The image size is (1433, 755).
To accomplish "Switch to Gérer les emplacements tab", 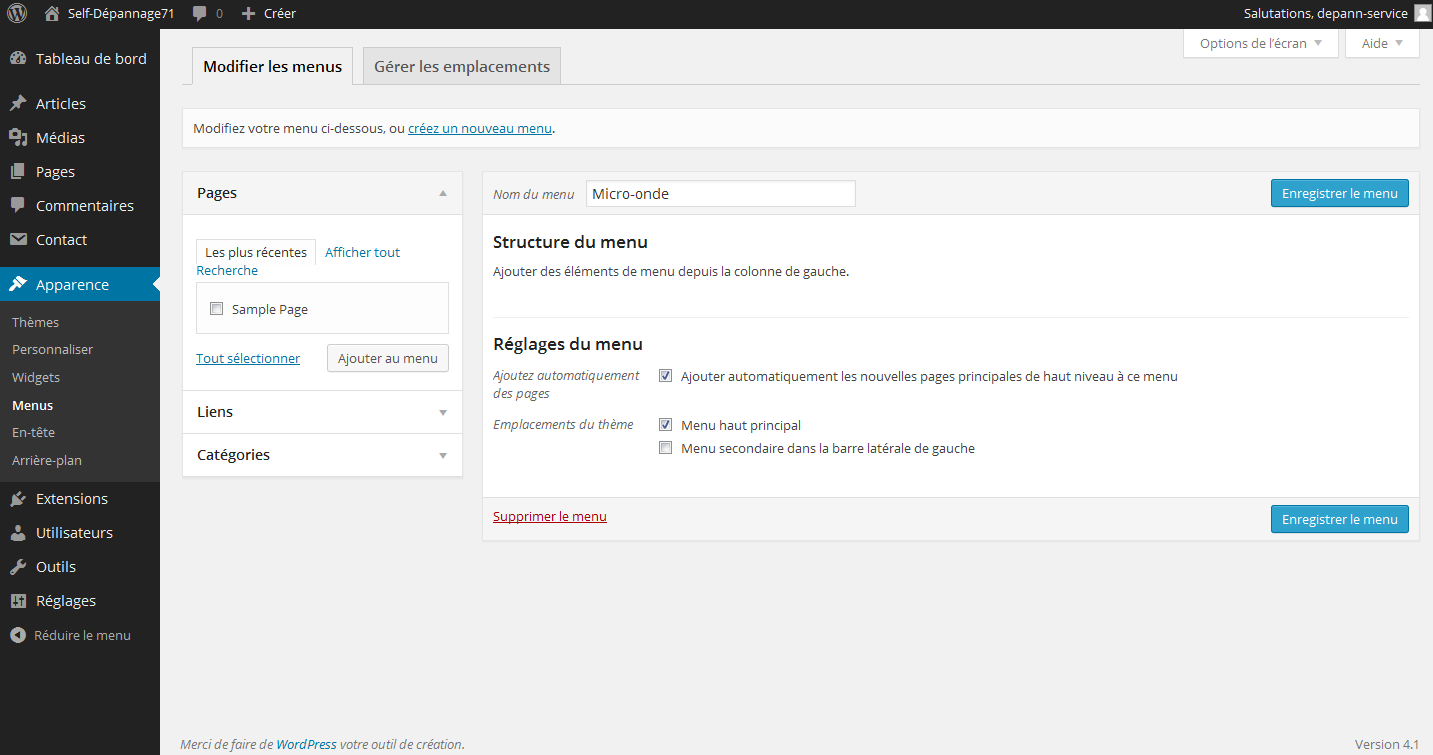I will tap(461, 65).
